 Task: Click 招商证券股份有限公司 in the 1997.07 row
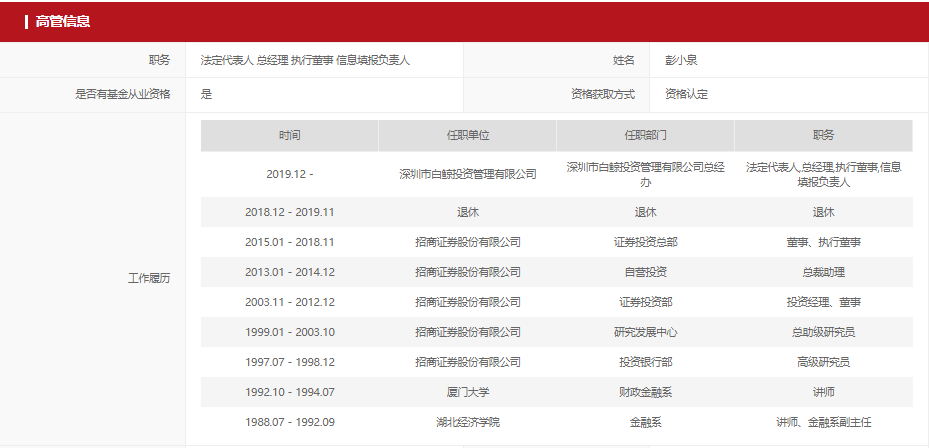(x=468, y=362)
